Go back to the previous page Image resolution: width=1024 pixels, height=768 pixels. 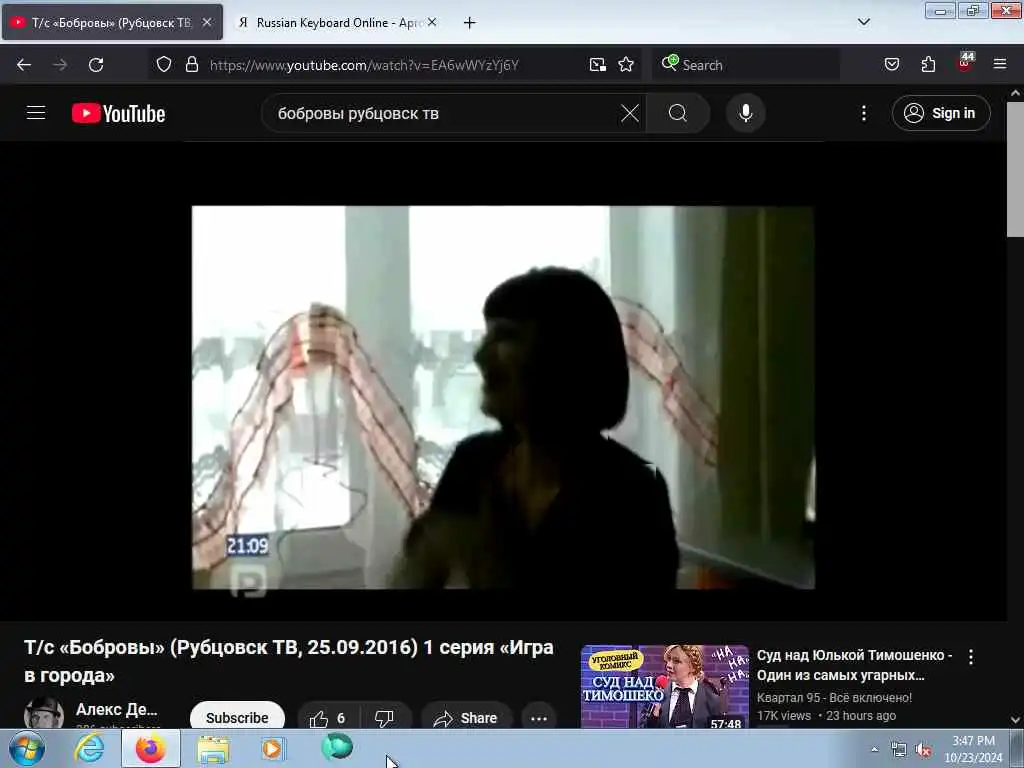pos(24,65)
